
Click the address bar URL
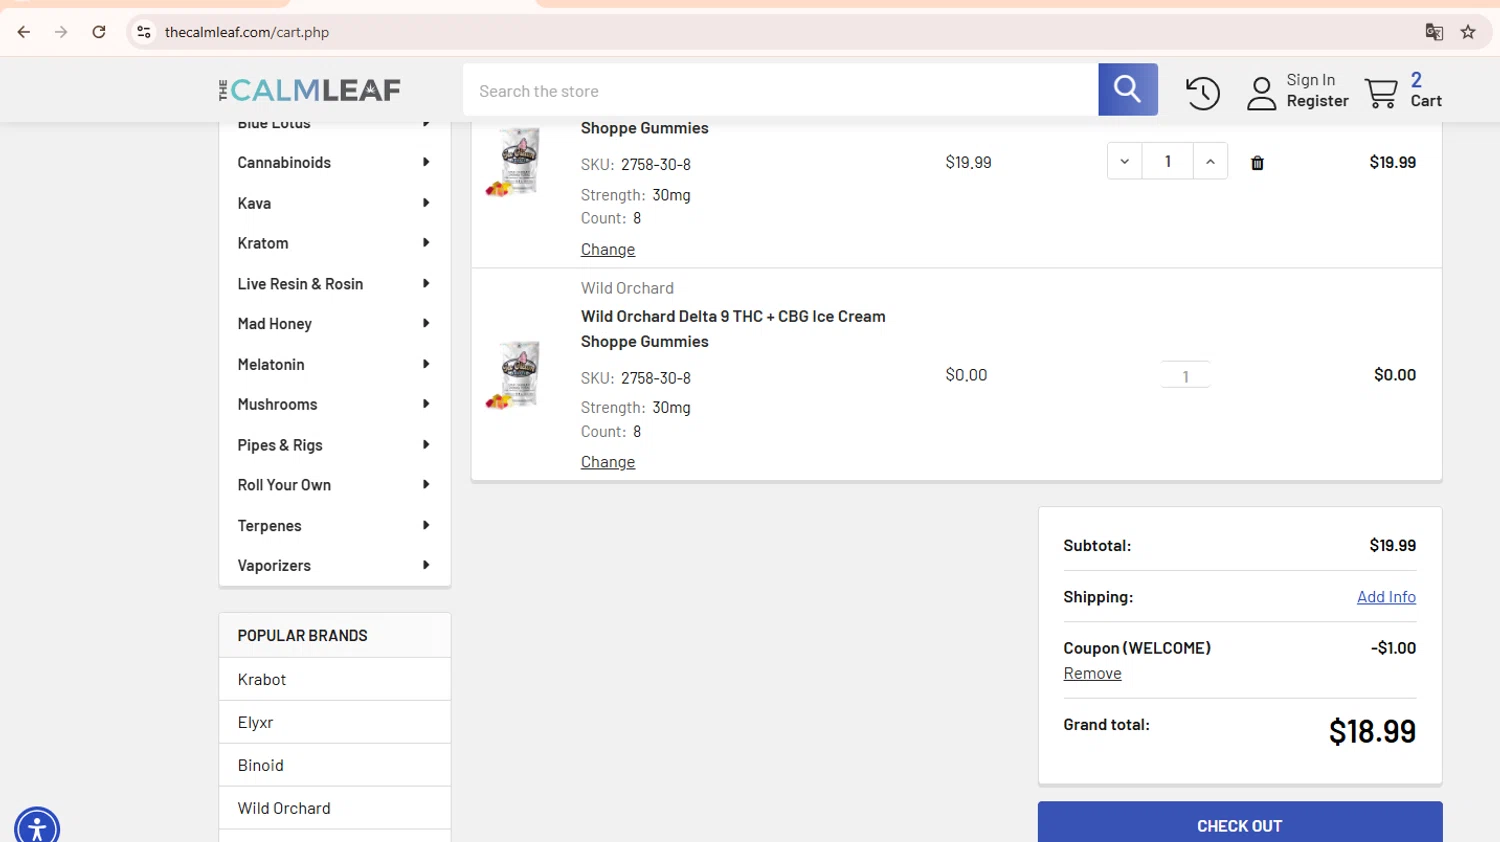(247, 32)
